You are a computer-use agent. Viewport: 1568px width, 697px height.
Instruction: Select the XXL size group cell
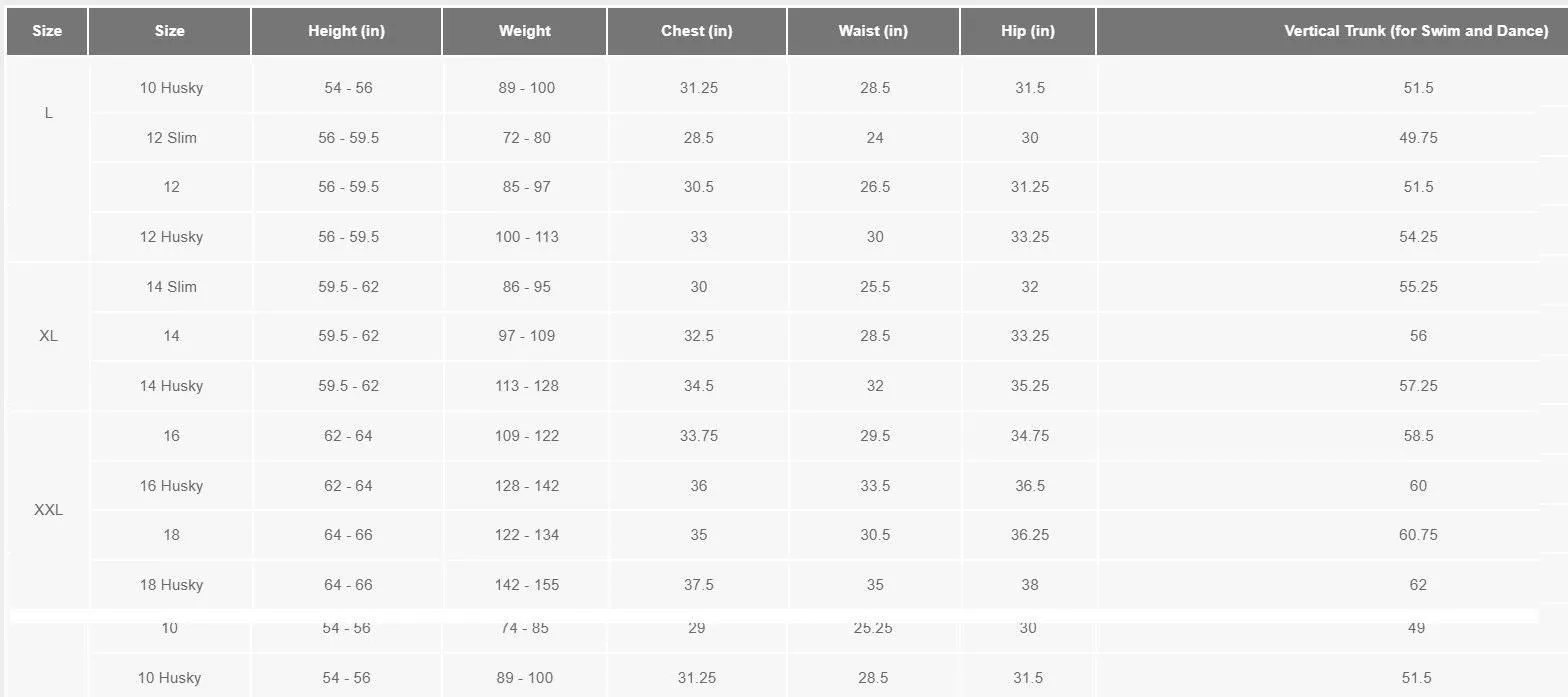tap(48, 510)
